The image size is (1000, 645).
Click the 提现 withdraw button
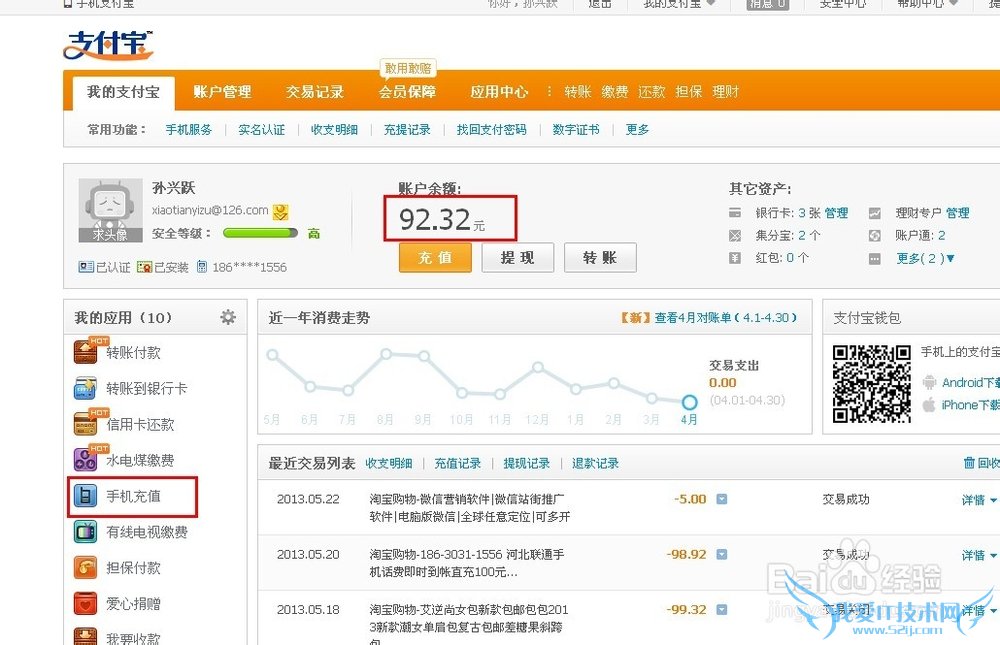[x=517, y=258]
